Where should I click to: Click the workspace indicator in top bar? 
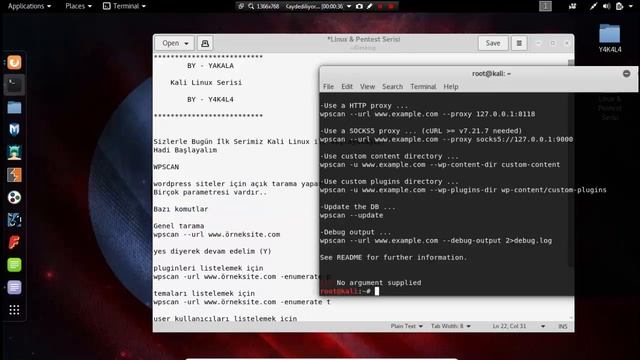click(x=545, y=6)
